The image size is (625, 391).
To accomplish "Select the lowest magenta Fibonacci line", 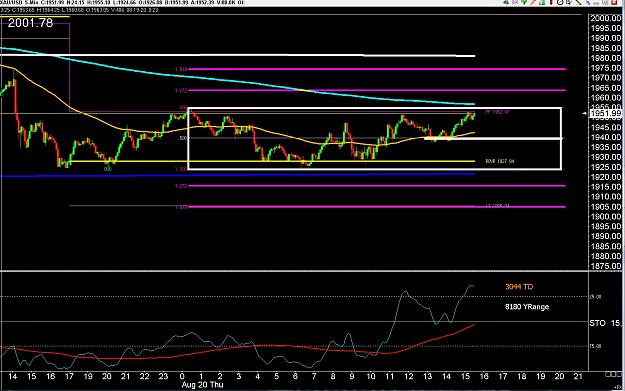I will coord(377,206).
